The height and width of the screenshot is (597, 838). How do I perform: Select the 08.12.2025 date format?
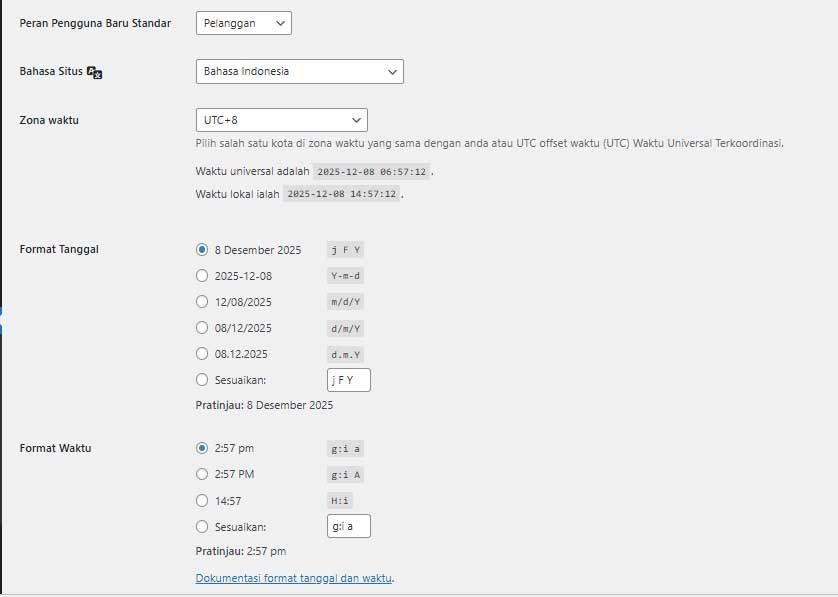pyautogui.click(x=202, y=353)
